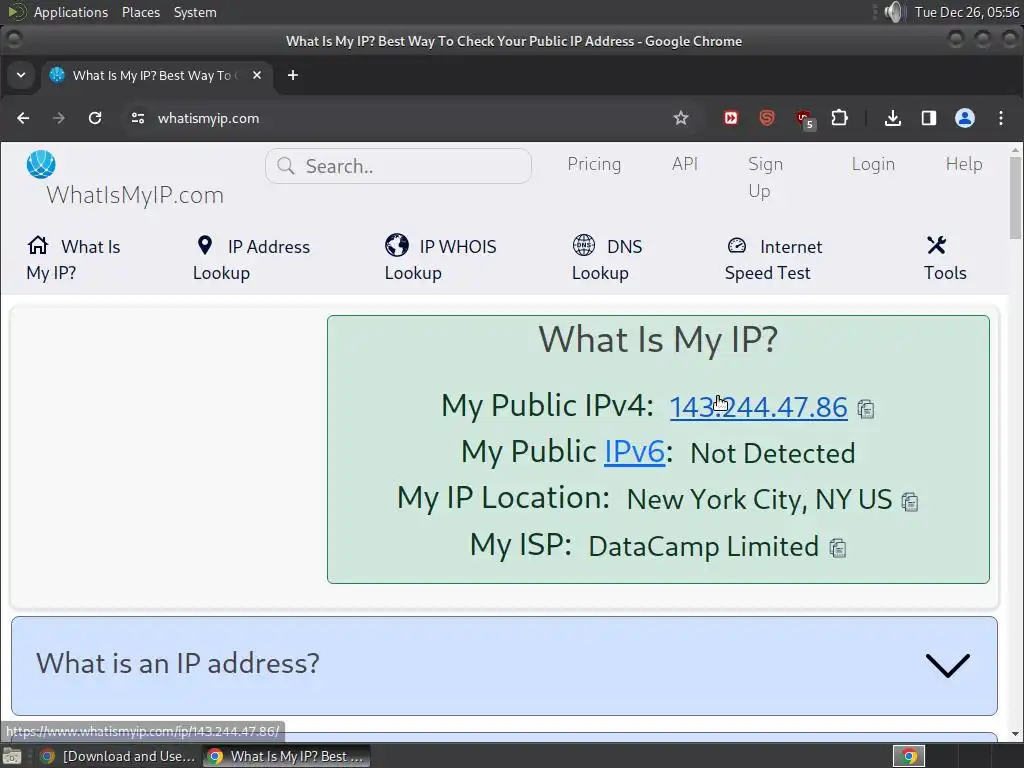The width and height of the screenshot is (1024, 768).
Task: Click the 143.244.47.86 IP address link
Action: tap(758, 407)
